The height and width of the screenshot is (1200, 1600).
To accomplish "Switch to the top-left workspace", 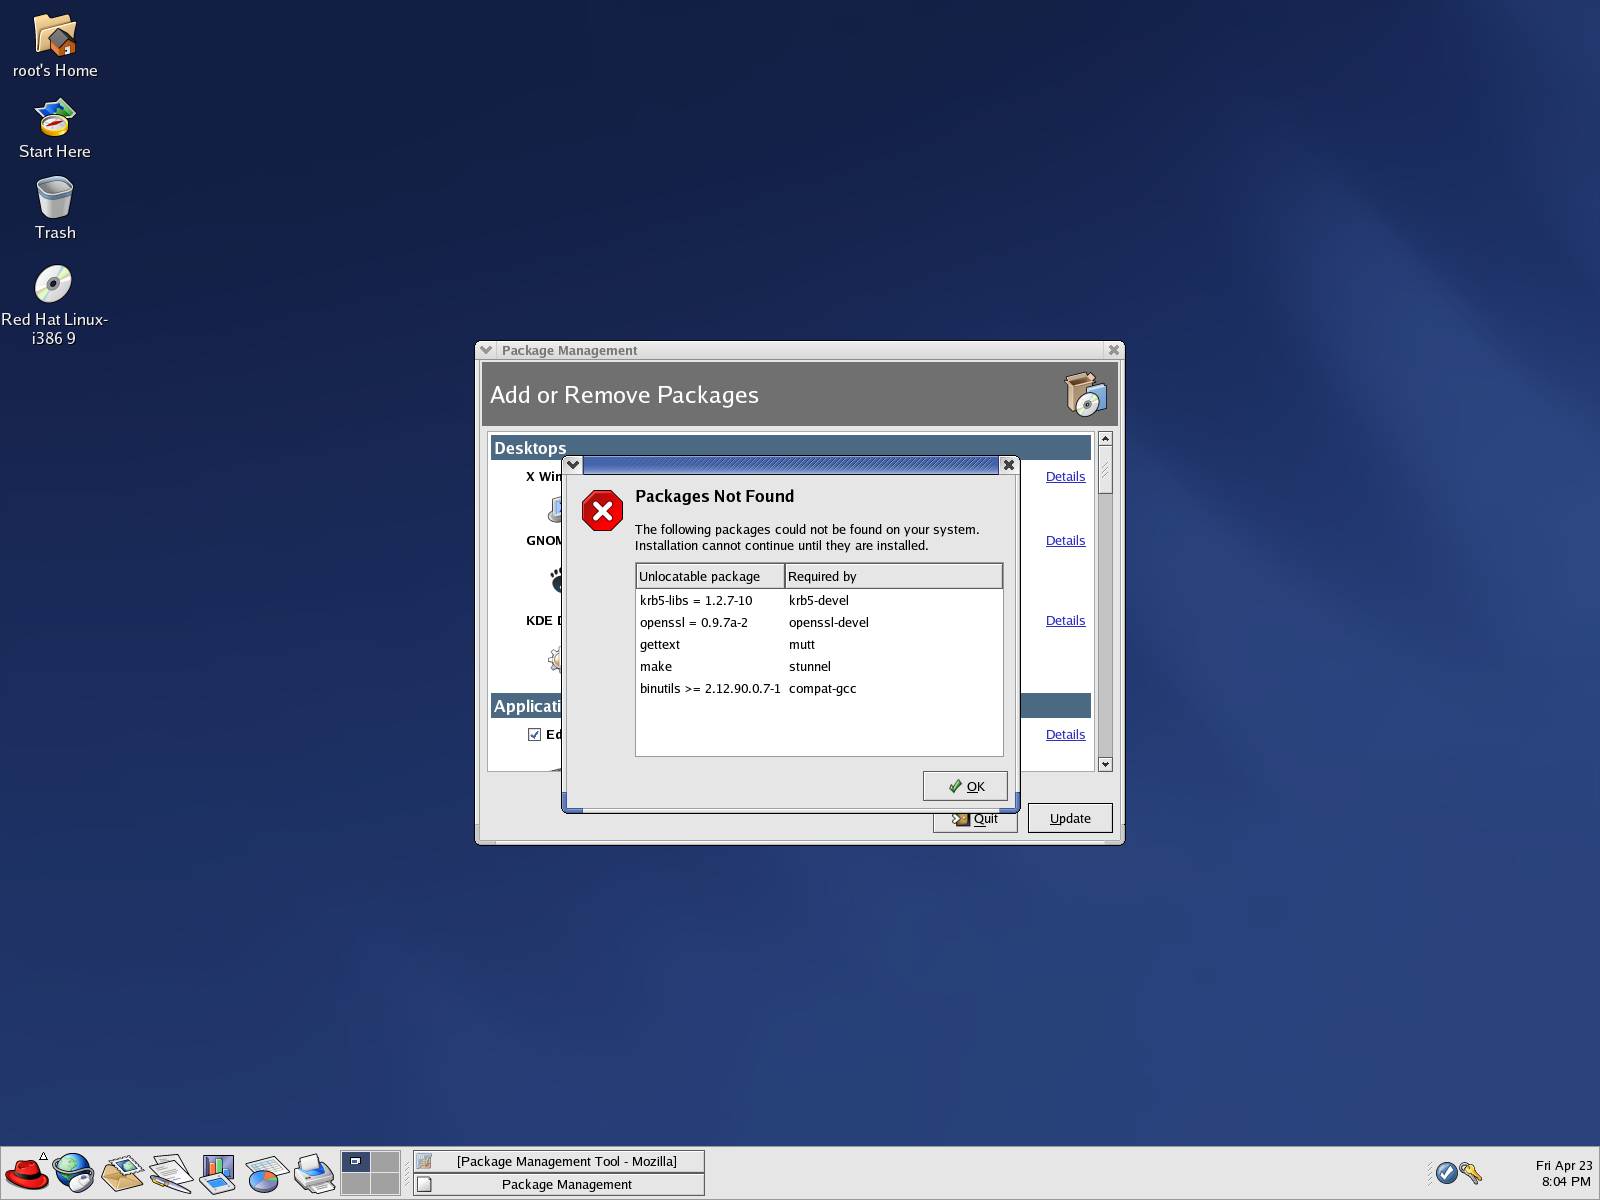I will click(356, 1161).
